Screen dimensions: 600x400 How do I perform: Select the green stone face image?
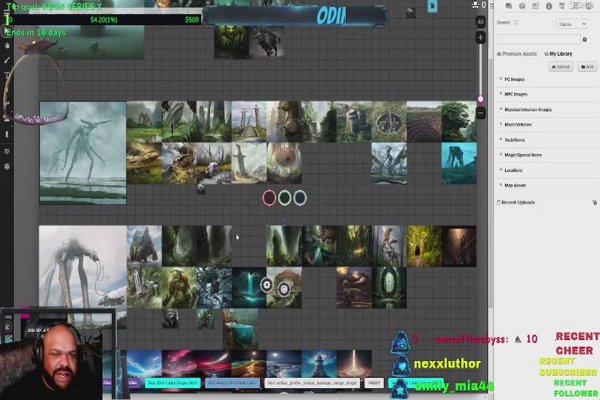click(459, 122)
